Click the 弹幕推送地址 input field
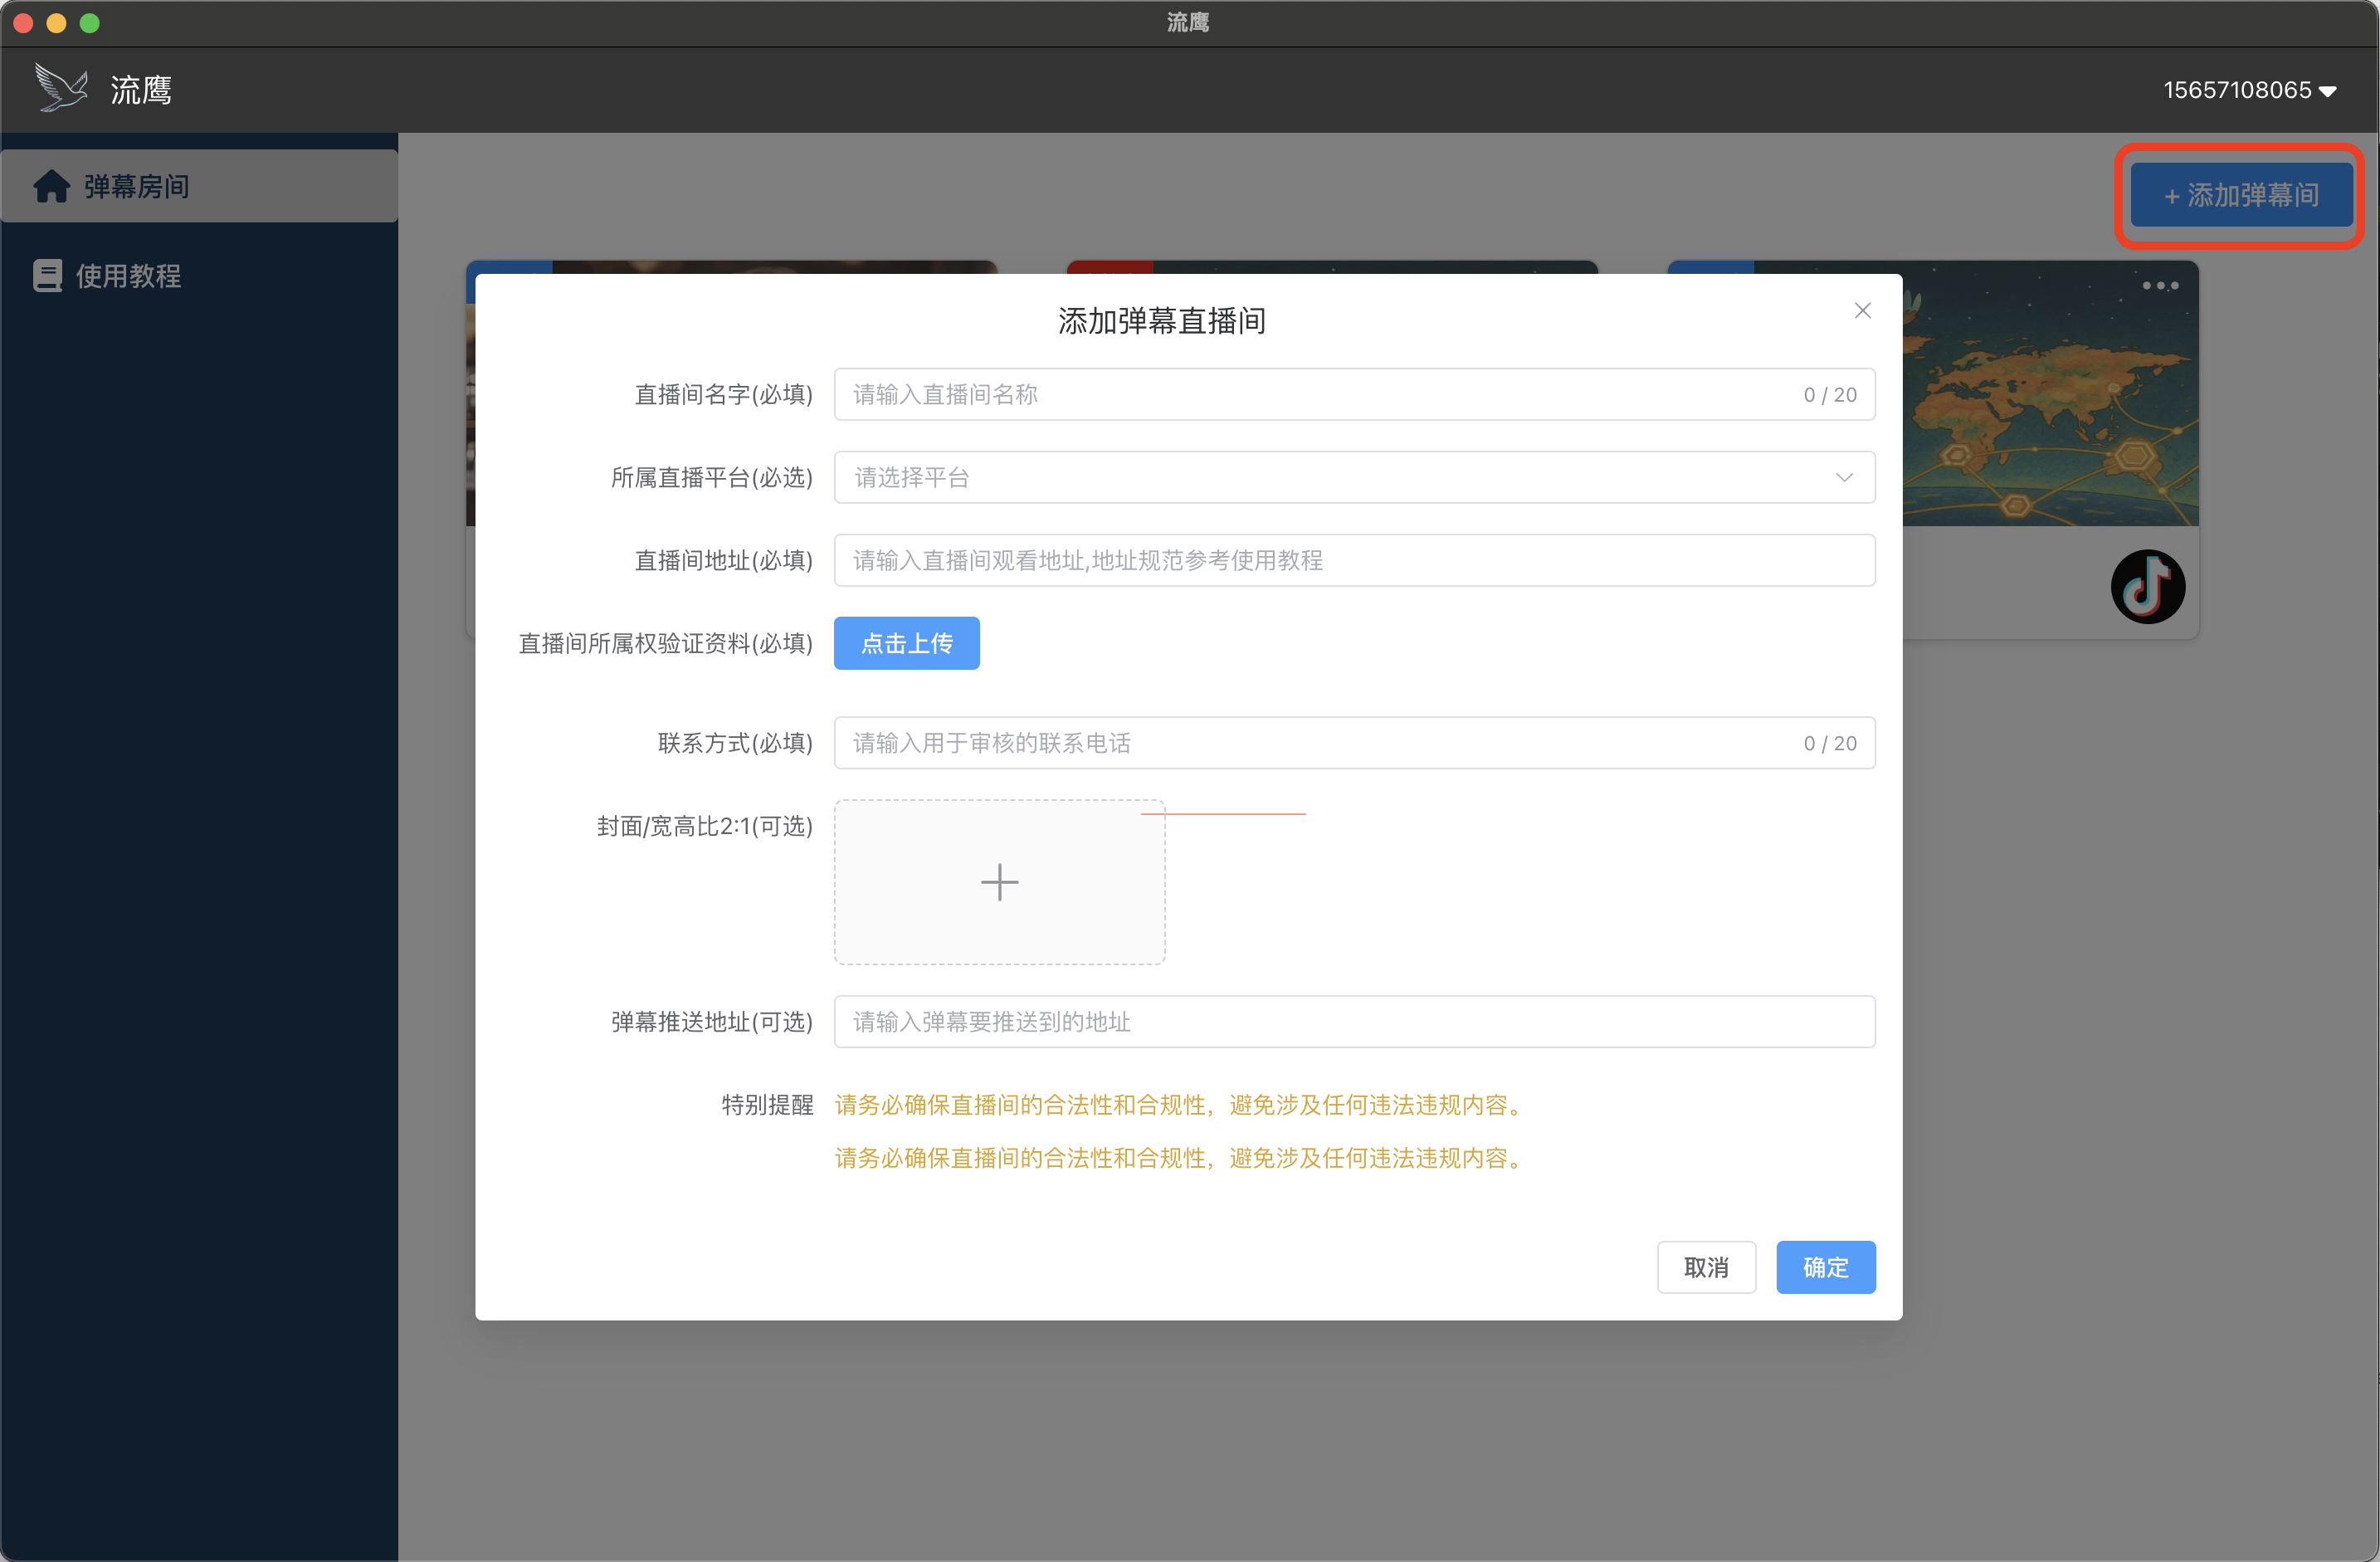Image resolution: width=2380 pixels, height=1562 pixels. coord(1353,1021)
